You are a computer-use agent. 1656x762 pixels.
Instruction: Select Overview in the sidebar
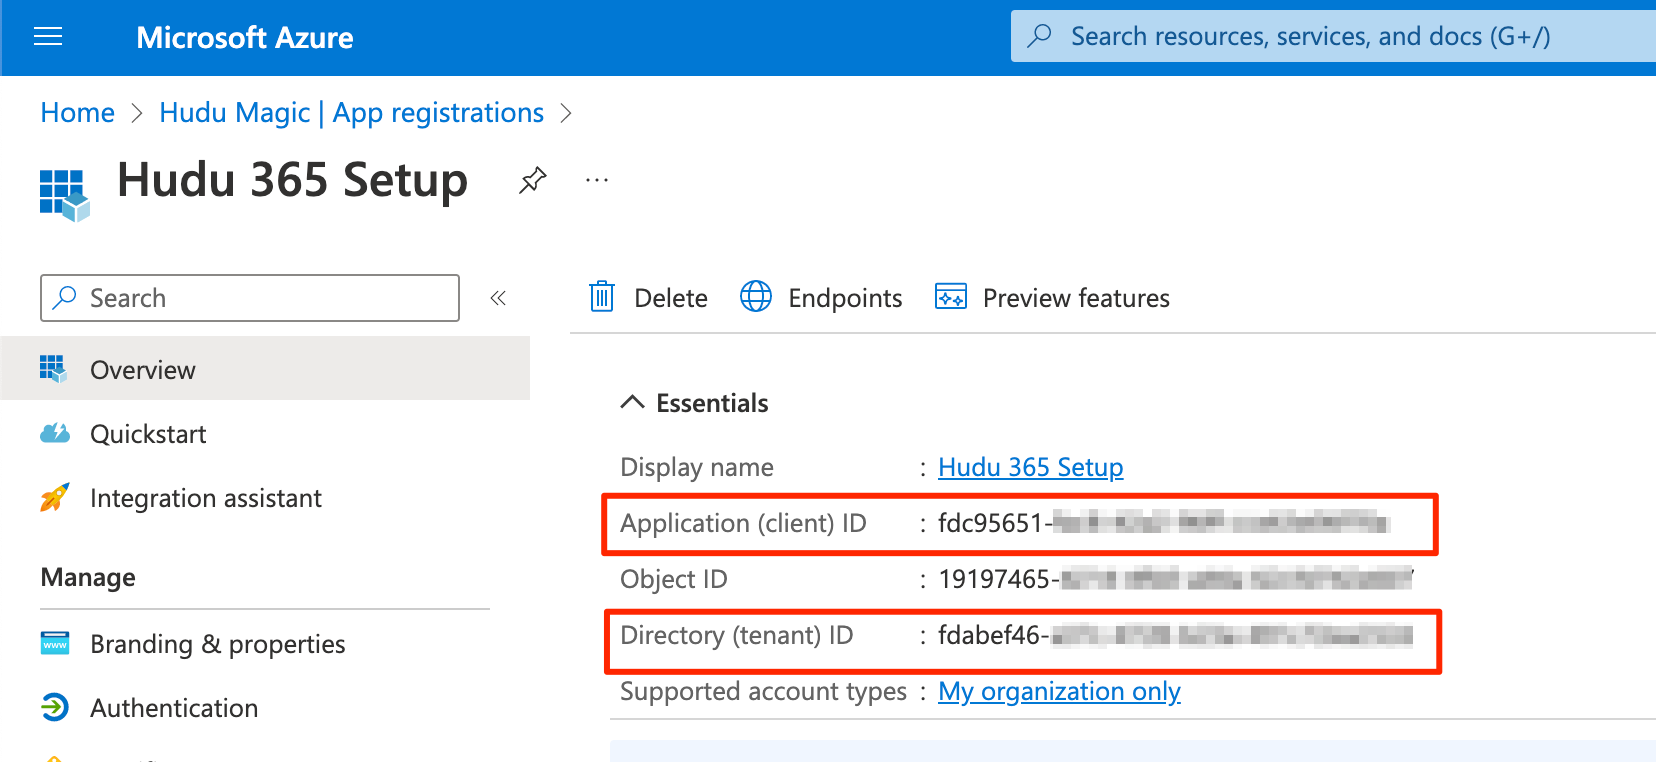[265, 369]
